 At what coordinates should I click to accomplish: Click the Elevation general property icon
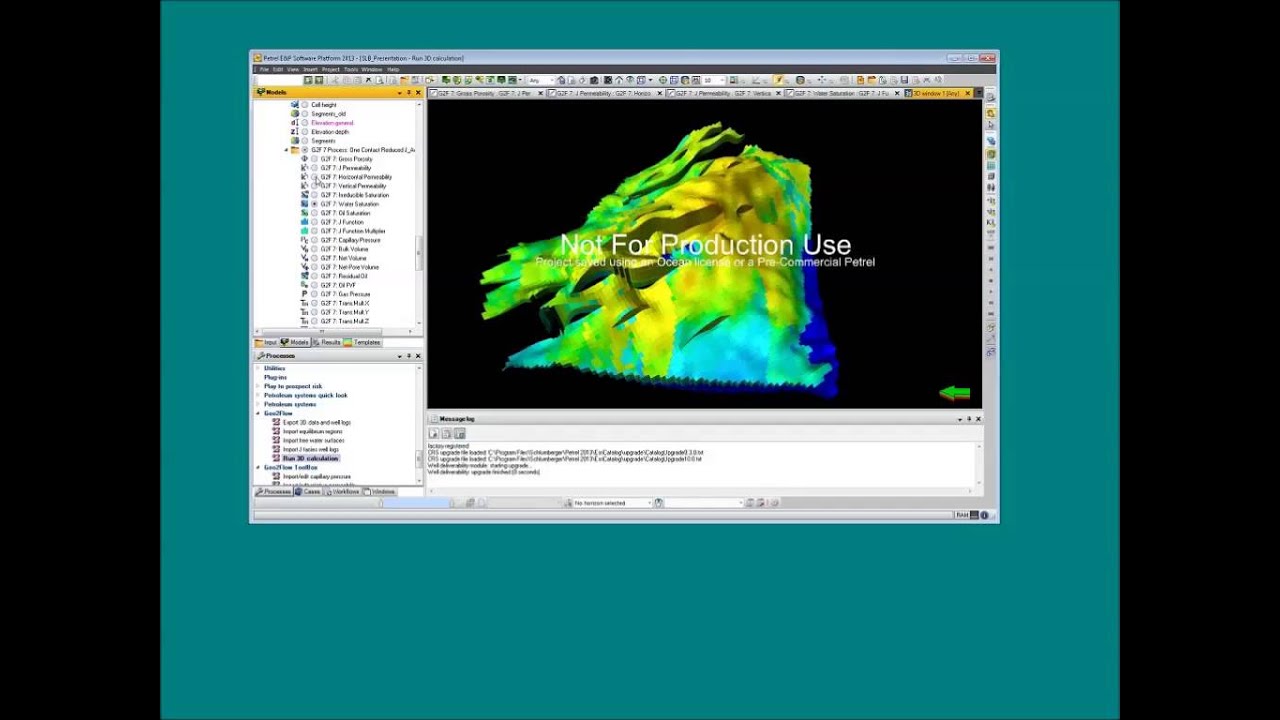pyautogui.click(x=295, y=123)
